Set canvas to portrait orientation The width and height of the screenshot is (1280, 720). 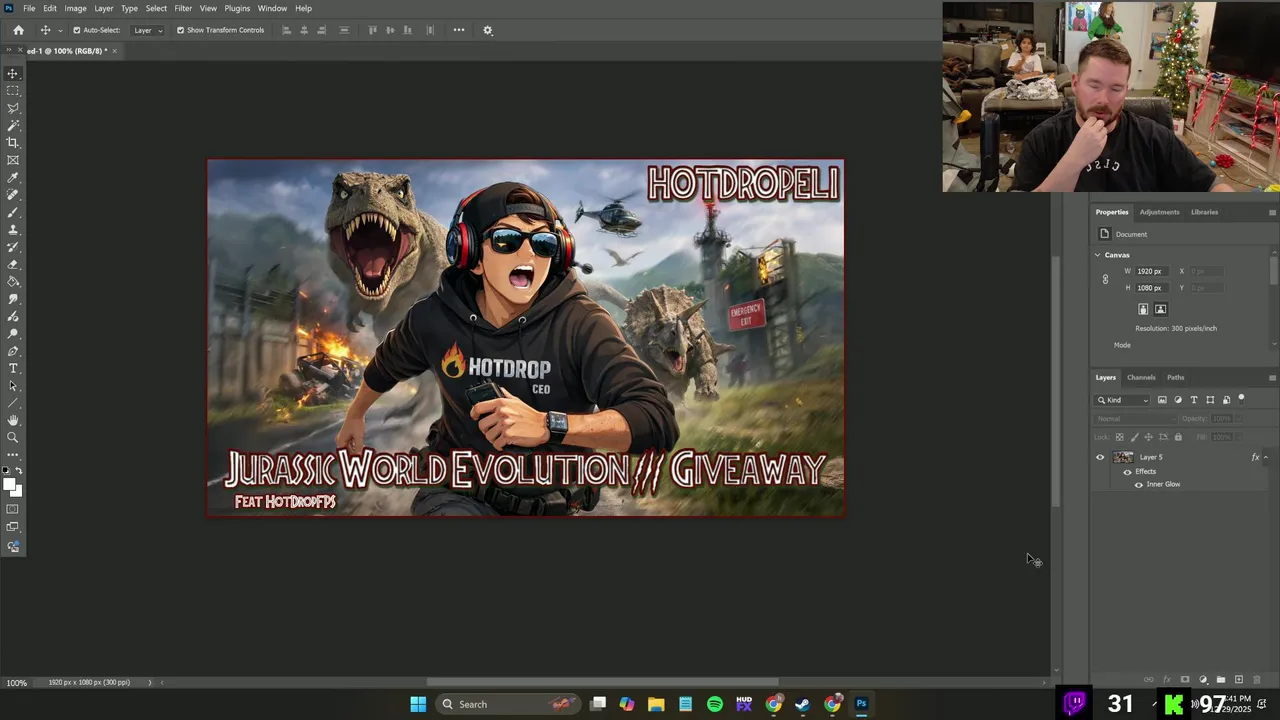click(x=1143, y=309)
